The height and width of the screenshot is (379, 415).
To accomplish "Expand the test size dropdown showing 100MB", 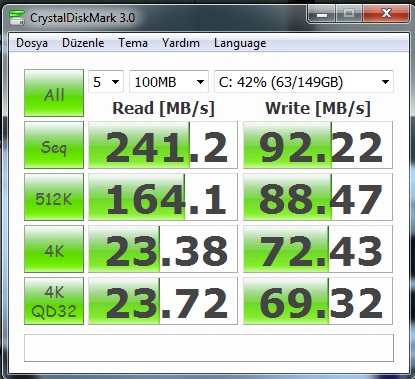I will (x=169, y=82).
